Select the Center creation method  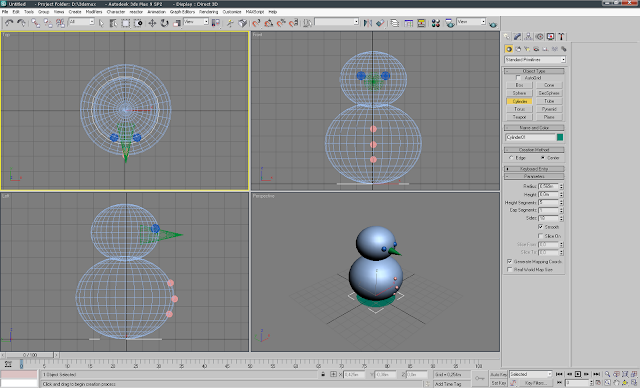(x=543, y=157)
